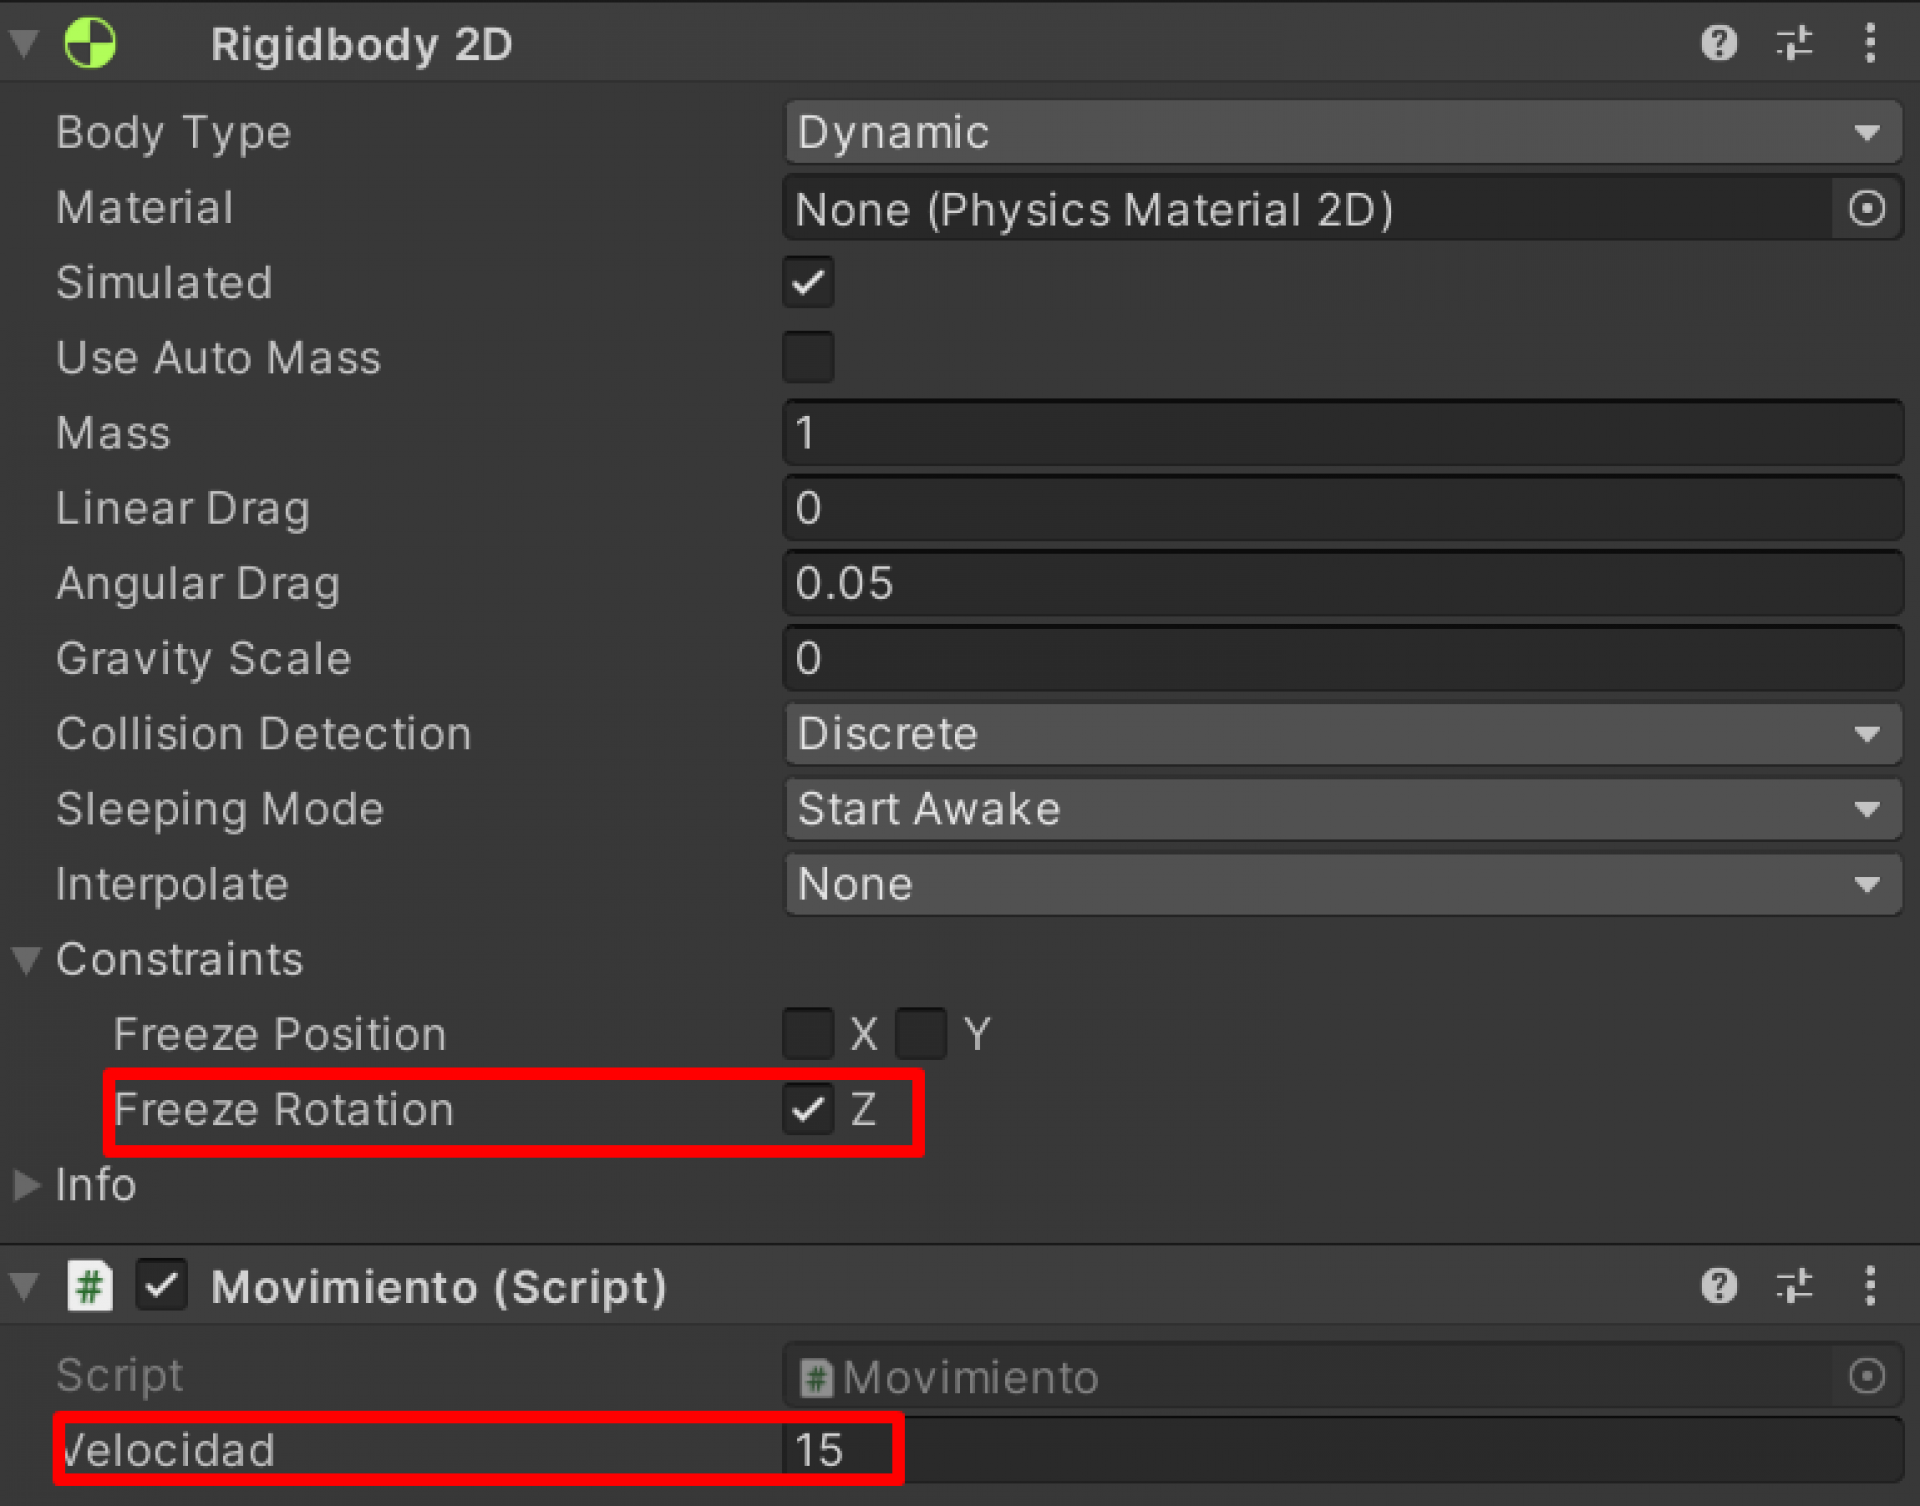1920x1506 pixels.
Task: Open Rigidbody 2D three-dot context menu
Action: point(1869,43)
